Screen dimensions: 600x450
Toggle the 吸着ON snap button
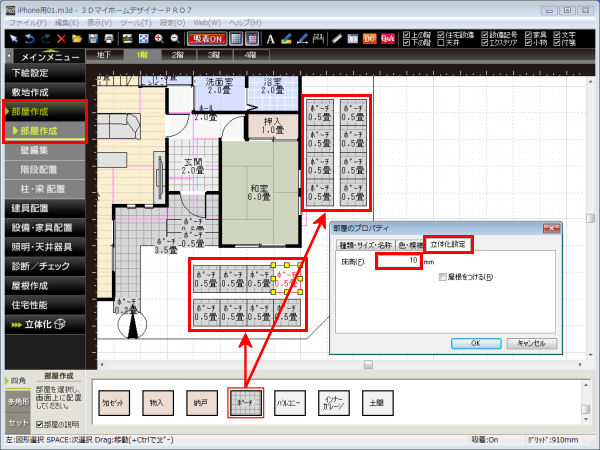point(206,38)
